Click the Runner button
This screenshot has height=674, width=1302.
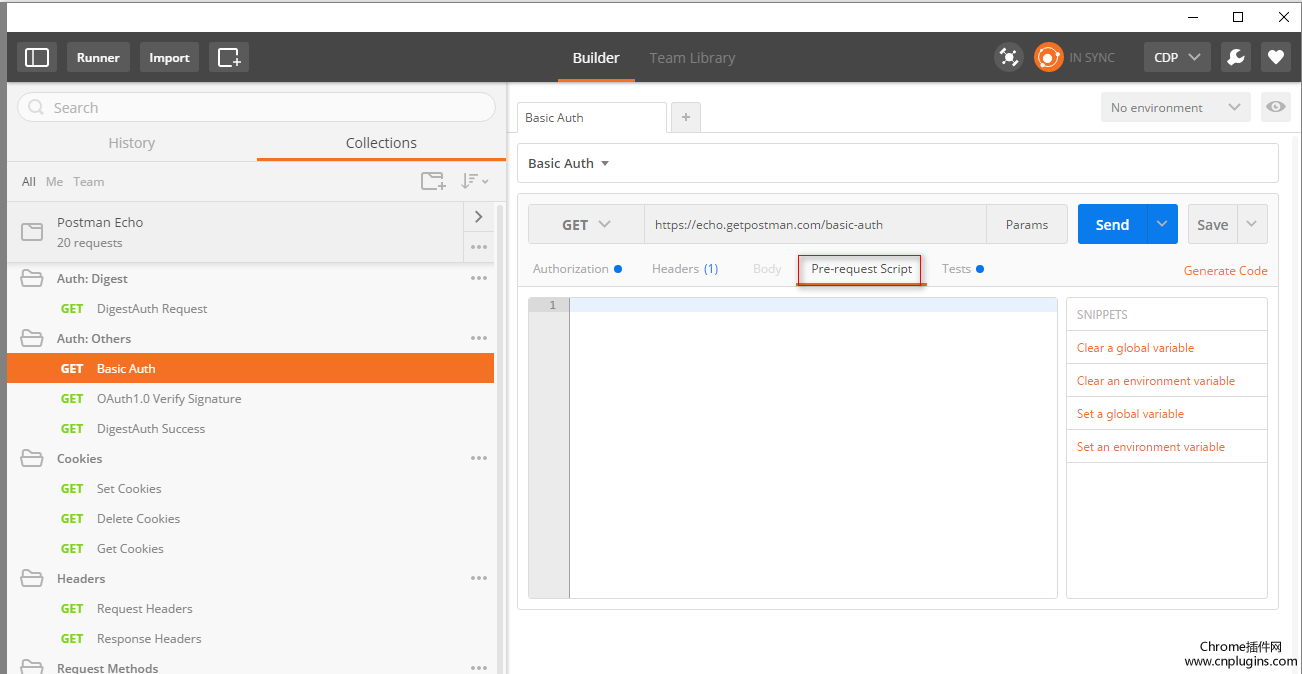pyautogui.click(x=98, y=57)
